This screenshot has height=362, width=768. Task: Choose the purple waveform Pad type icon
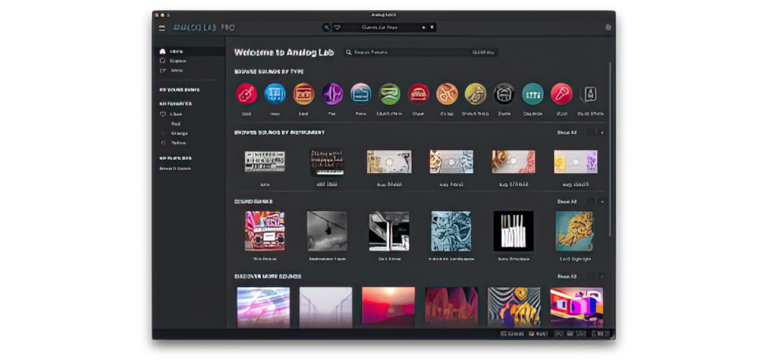(x=333, y=94)
